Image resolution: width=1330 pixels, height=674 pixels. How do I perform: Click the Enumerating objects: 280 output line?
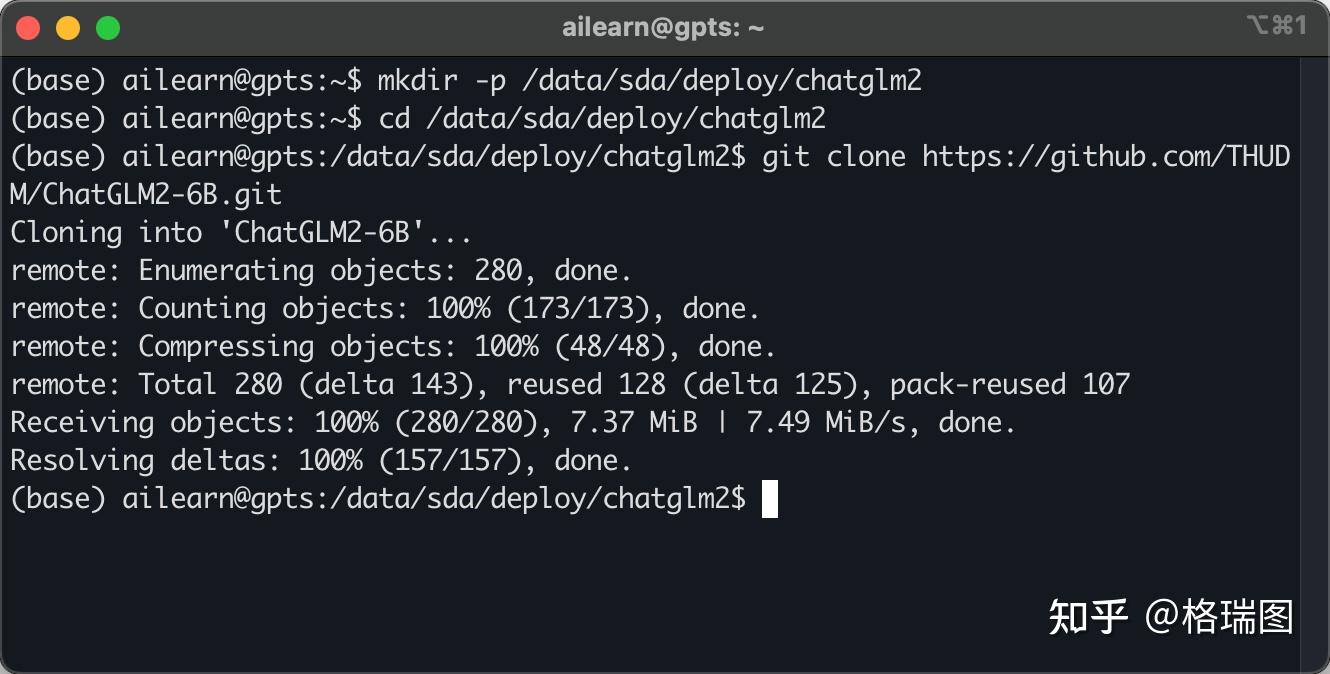321,271
